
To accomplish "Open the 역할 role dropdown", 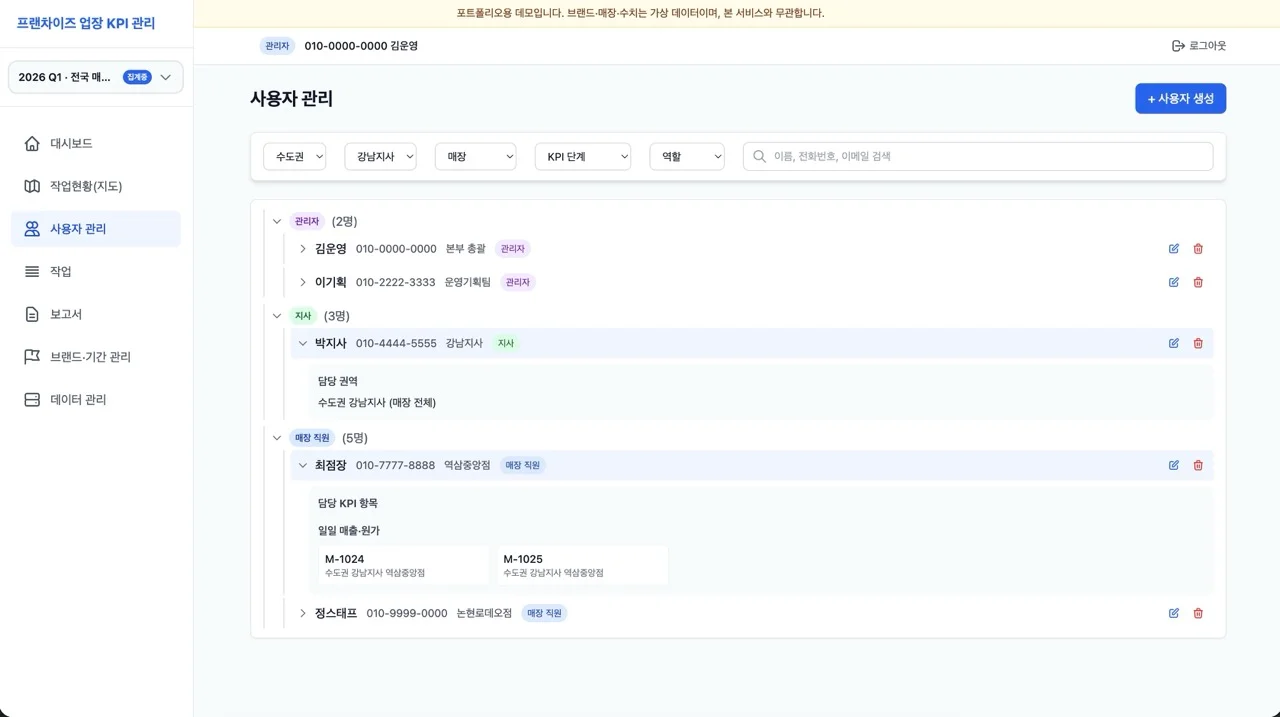I will coord(687,156).
